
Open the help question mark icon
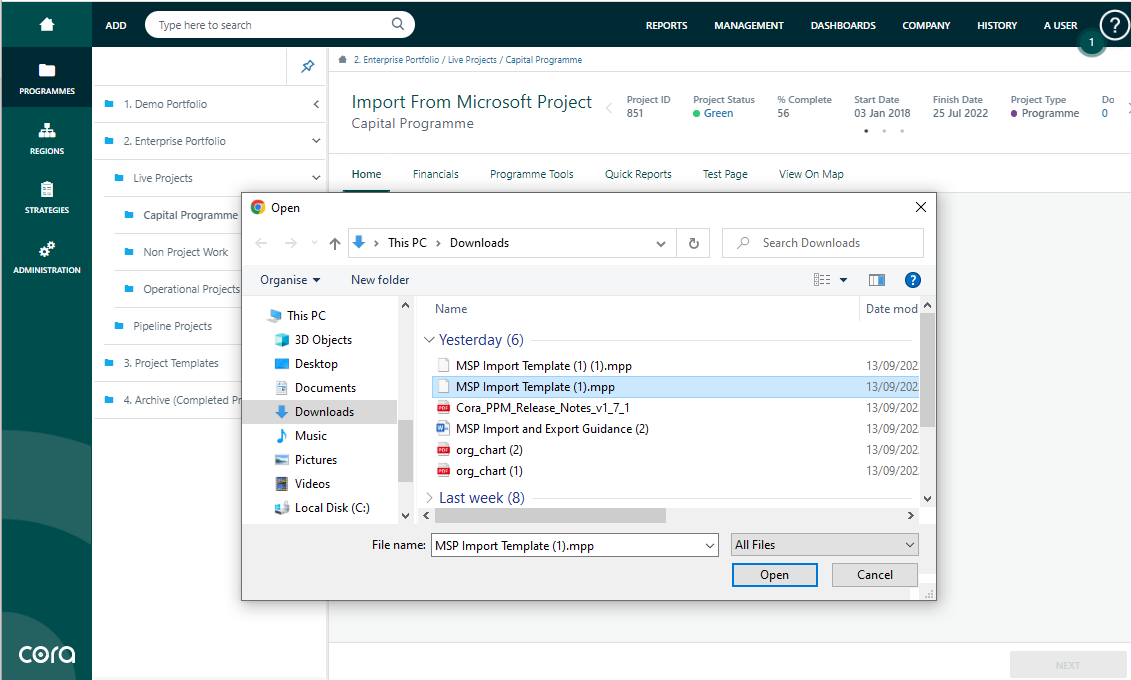click(x=1114, y=25)
